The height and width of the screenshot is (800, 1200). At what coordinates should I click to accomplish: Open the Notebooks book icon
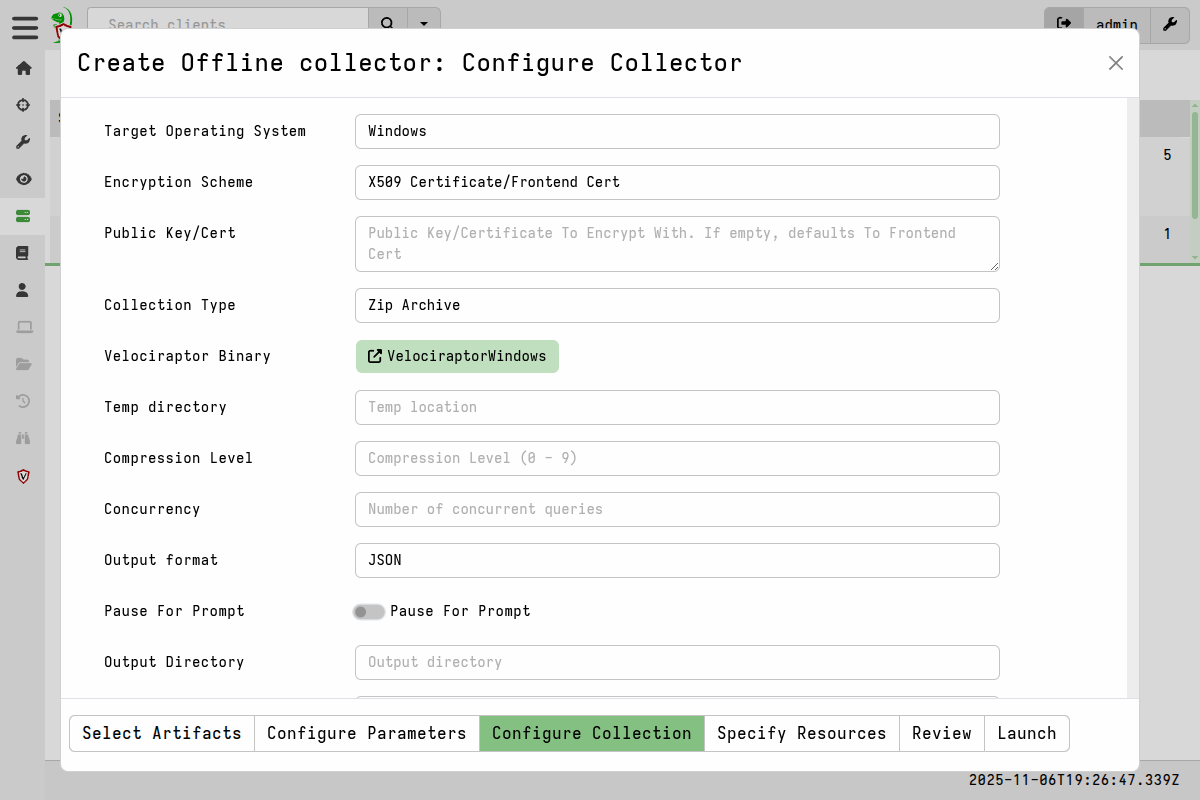23,252
